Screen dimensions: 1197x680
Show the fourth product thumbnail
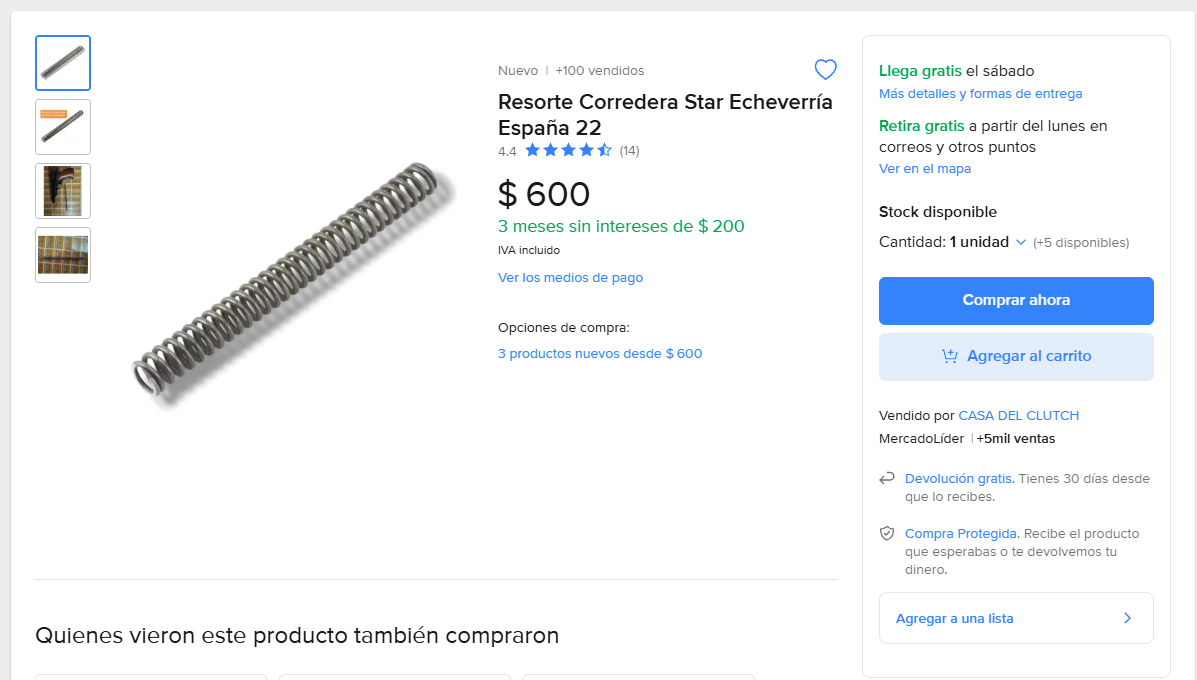coord(63,255)
